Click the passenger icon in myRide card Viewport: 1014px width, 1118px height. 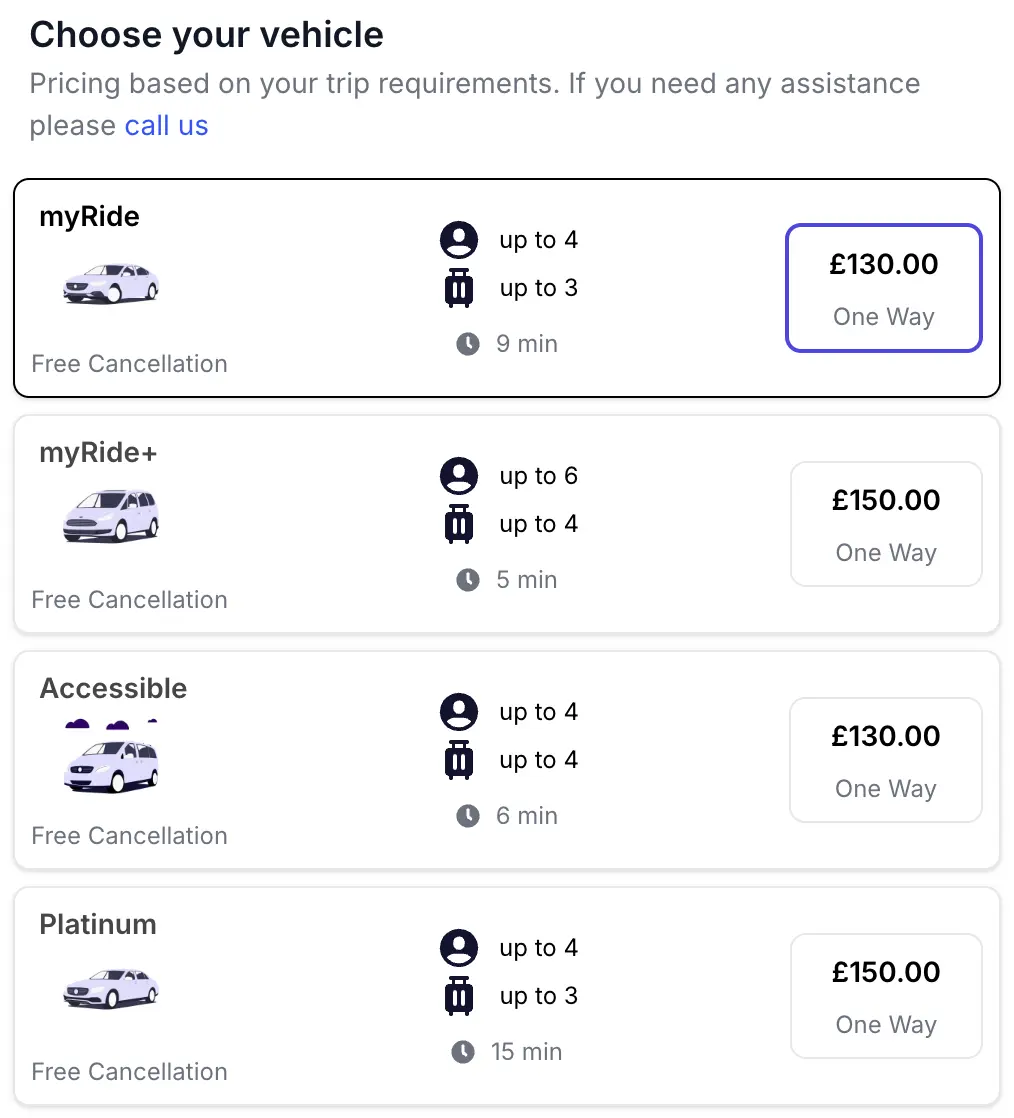click(459, 240)
